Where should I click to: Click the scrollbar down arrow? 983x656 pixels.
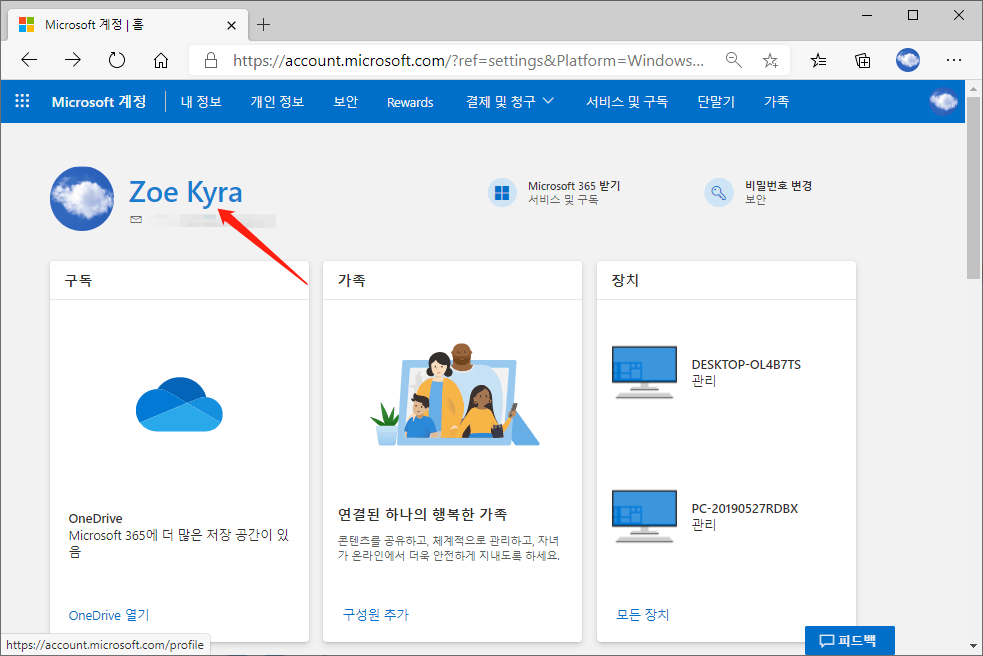point(973,645)
